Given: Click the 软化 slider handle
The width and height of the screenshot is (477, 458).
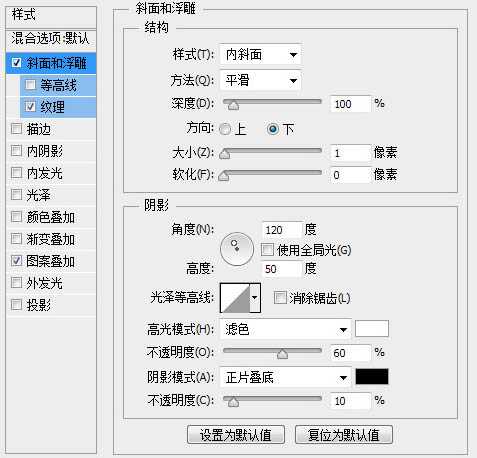Looking at the screenshot, I should 223,176.
